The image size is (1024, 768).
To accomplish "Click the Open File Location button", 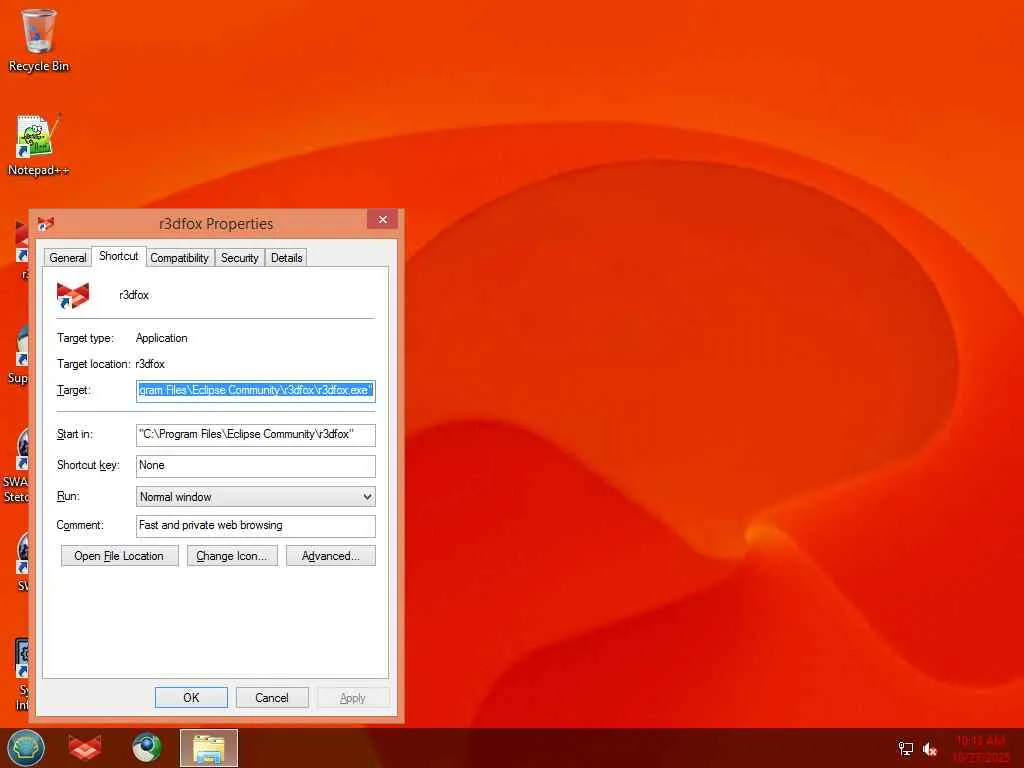I will 120,556.
